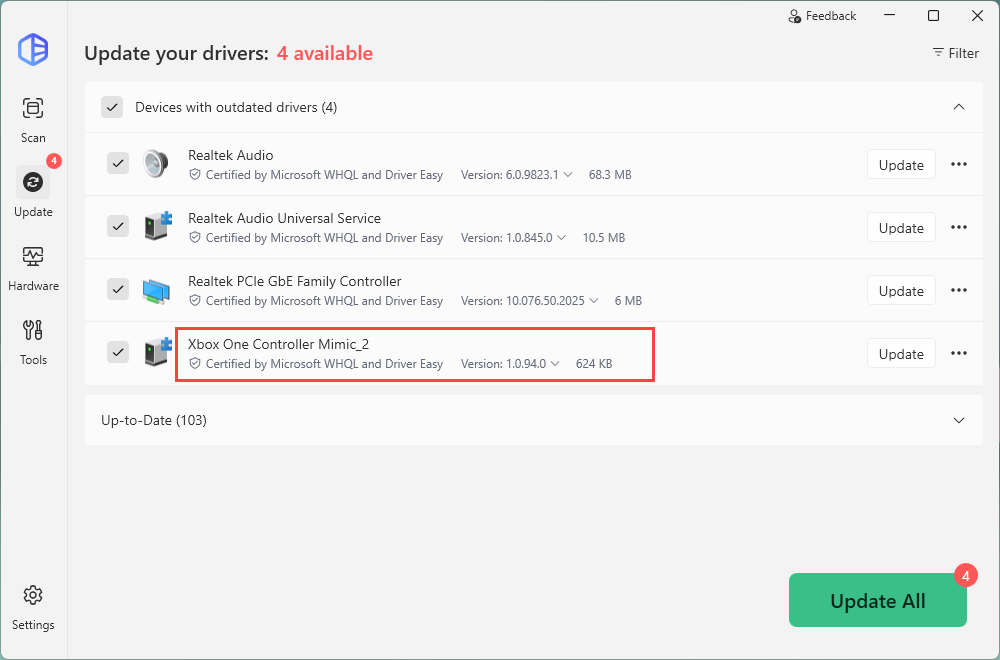Open the Tools section icon

(33, 331)
